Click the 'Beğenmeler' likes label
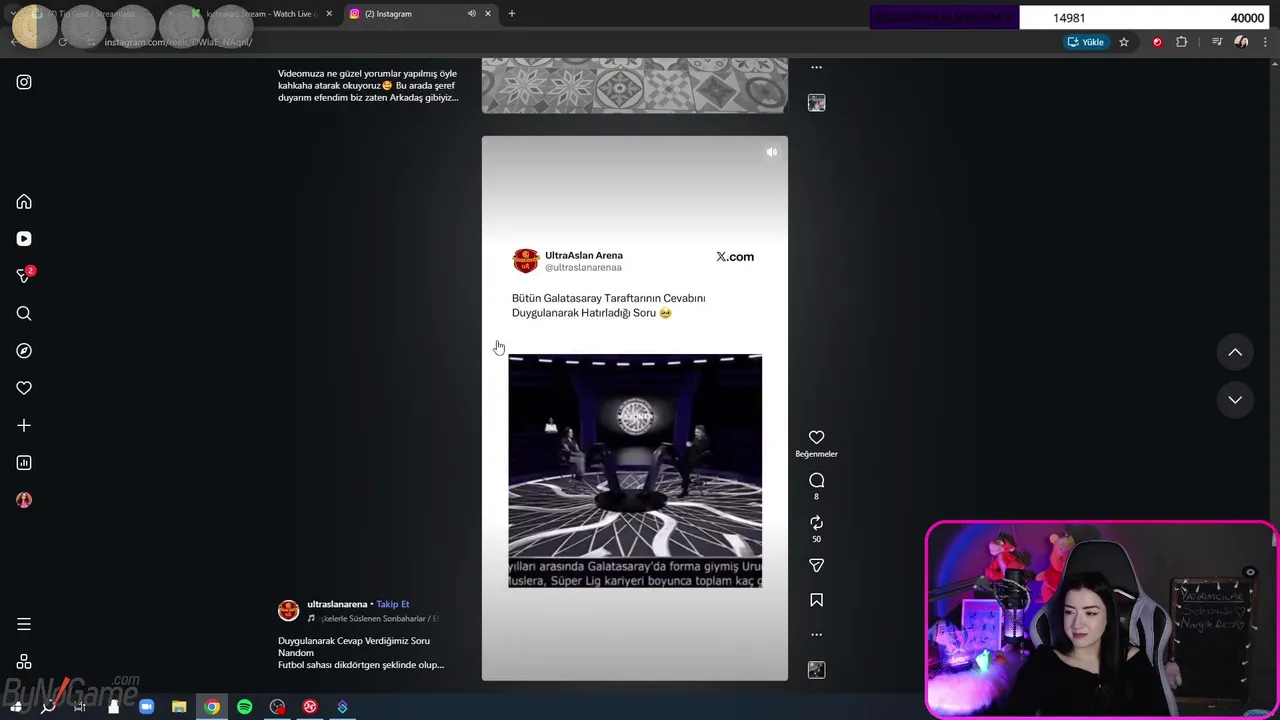 click(x=816, y=454)
